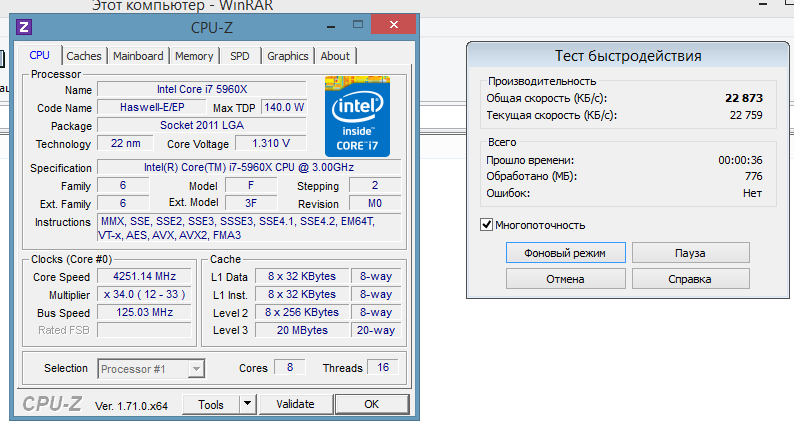Image resolution: width=794 pixels, height=443 pixels.
Task: Click the 1.310 V core voltage value
Action: click(x=271, y=143)
